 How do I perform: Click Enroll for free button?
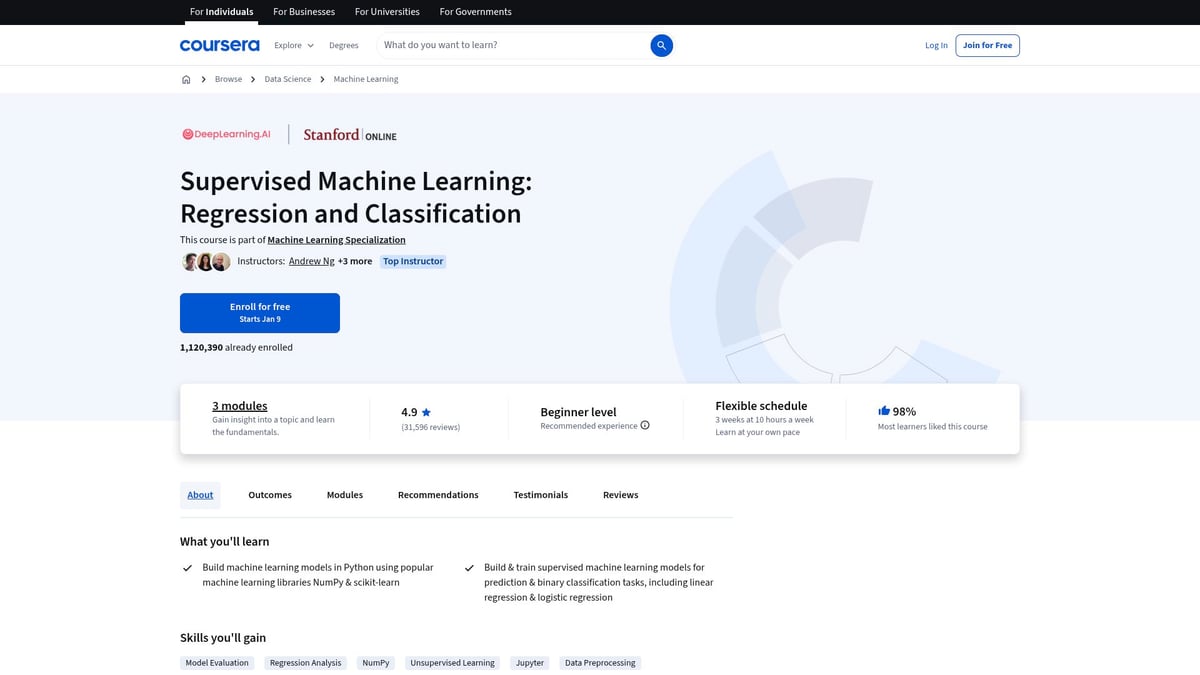pos(260,313)
